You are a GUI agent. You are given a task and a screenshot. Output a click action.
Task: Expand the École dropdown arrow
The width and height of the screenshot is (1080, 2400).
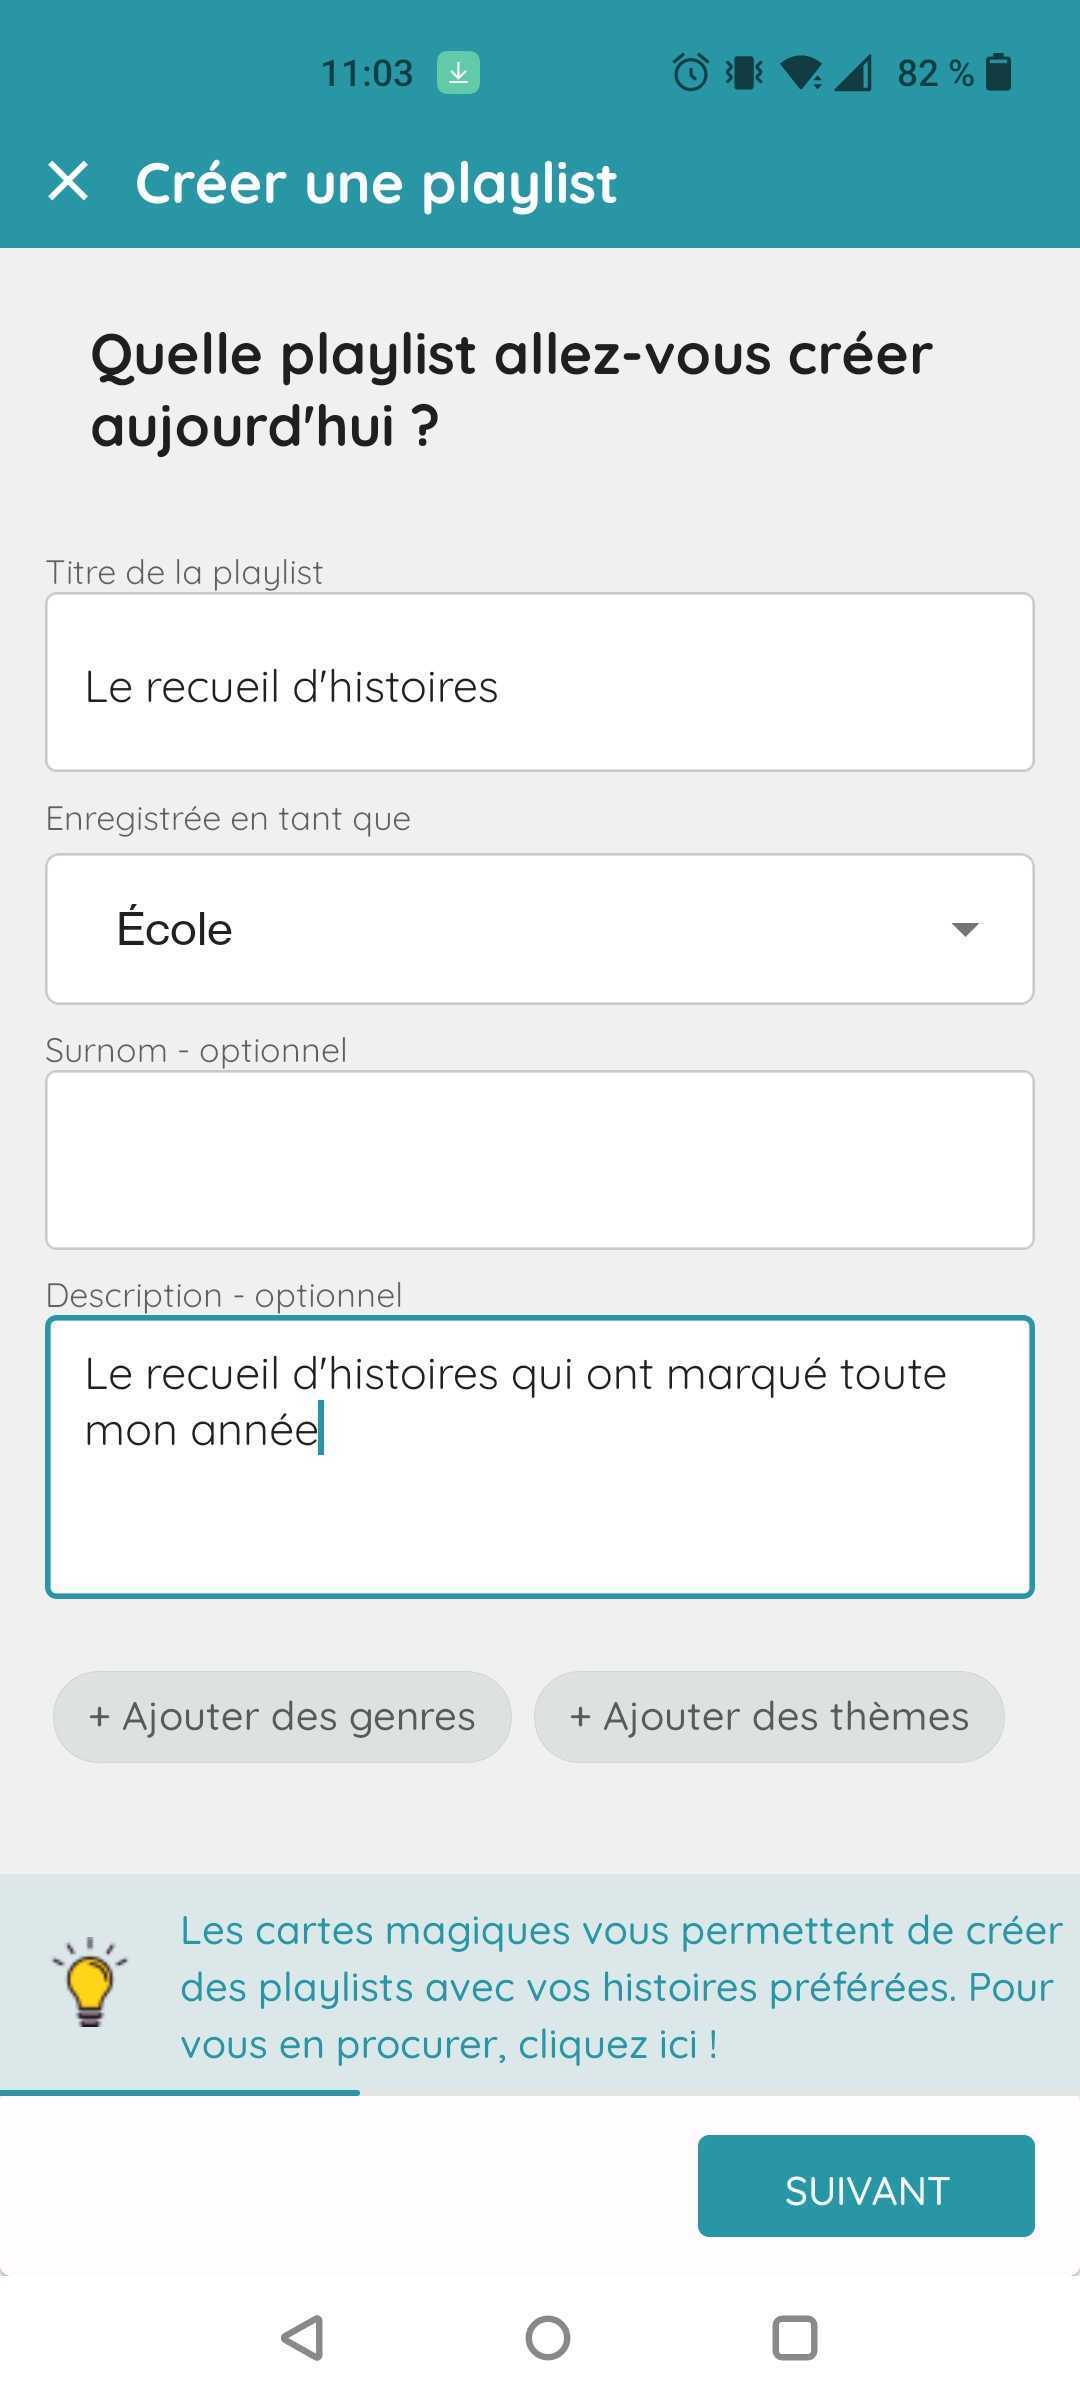(965, 930)
